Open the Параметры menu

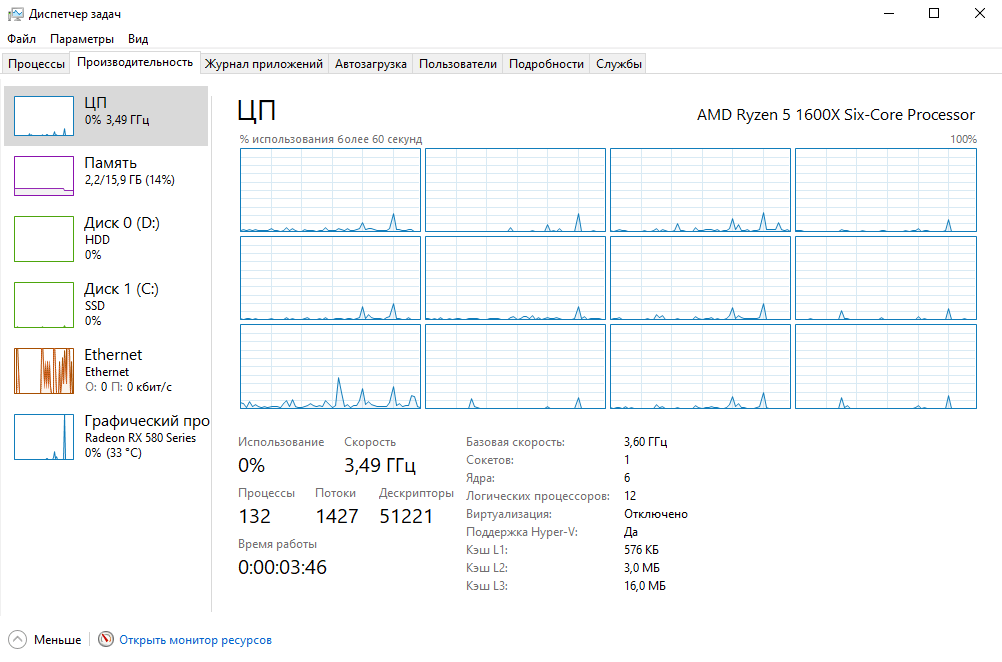(x=82, y=39)
